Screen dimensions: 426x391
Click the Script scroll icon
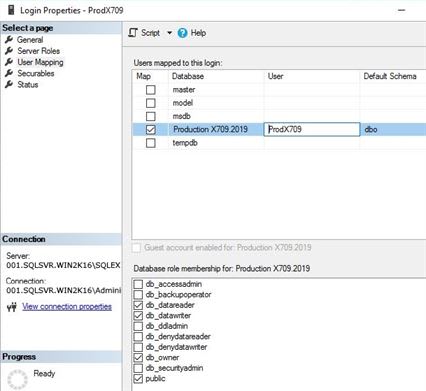coord(133,33)
